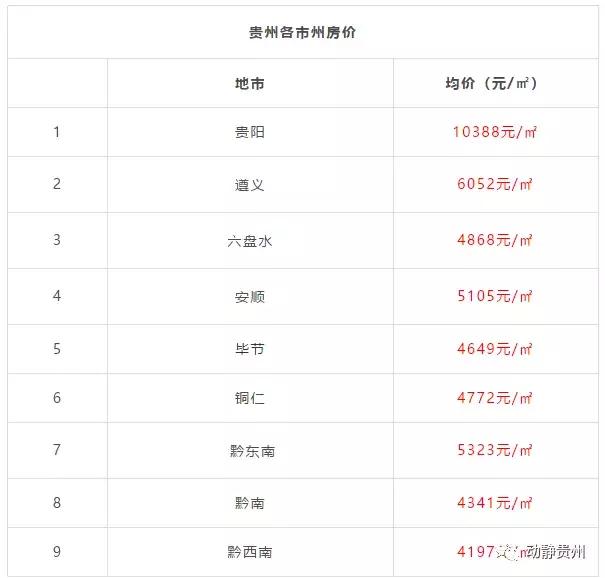Click the 毕节 city cell
605x578 pixels.
(250, 348)
